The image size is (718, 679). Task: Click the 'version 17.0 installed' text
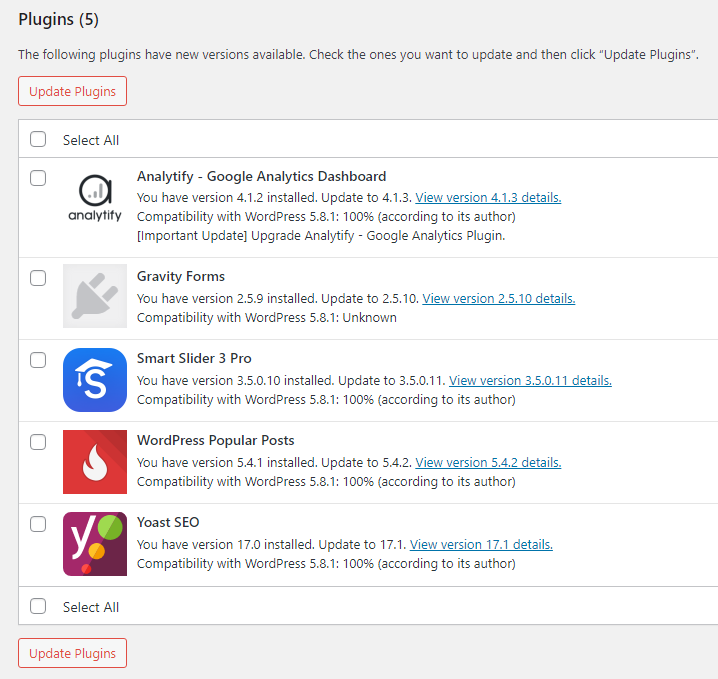coord(253,544)
